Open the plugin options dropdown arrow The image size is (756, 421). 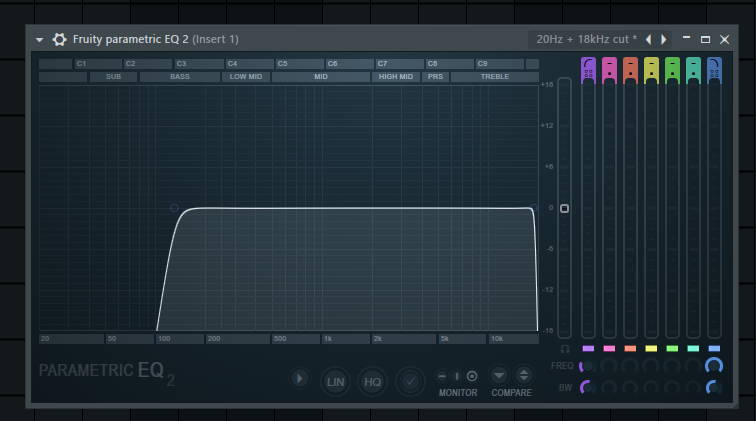point(40,40)
